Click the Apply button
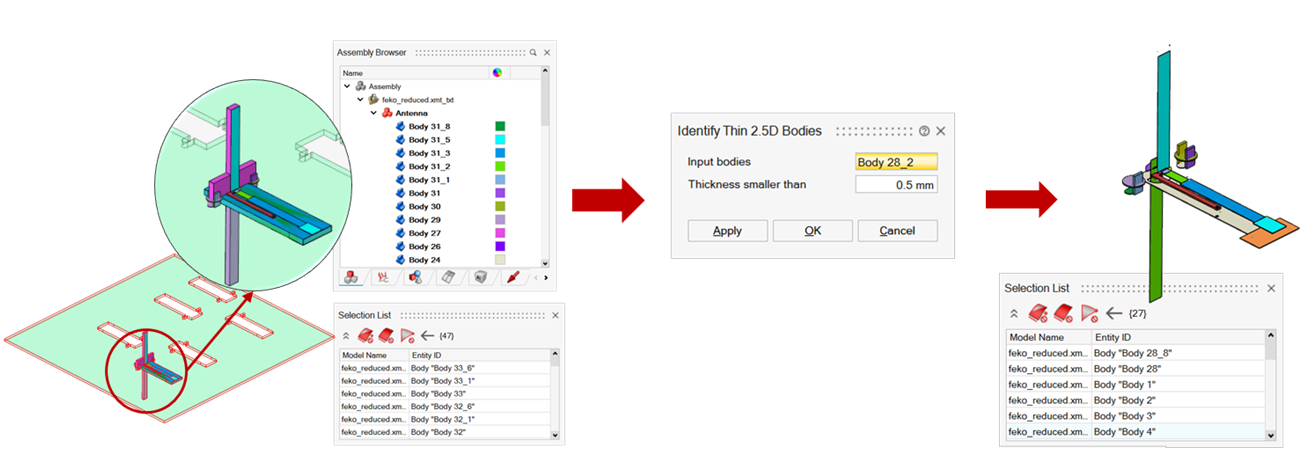This screenshot has width=1312, height=460. 727,230
